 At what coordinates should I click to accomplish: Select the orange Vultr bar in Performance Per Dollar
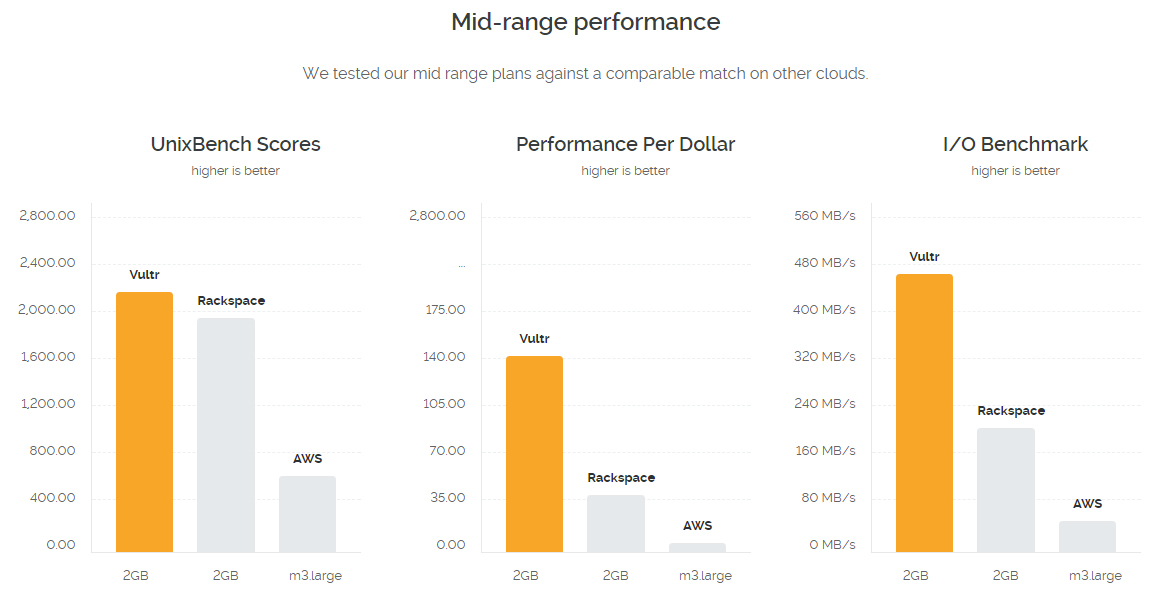click(x=534, y=454)
